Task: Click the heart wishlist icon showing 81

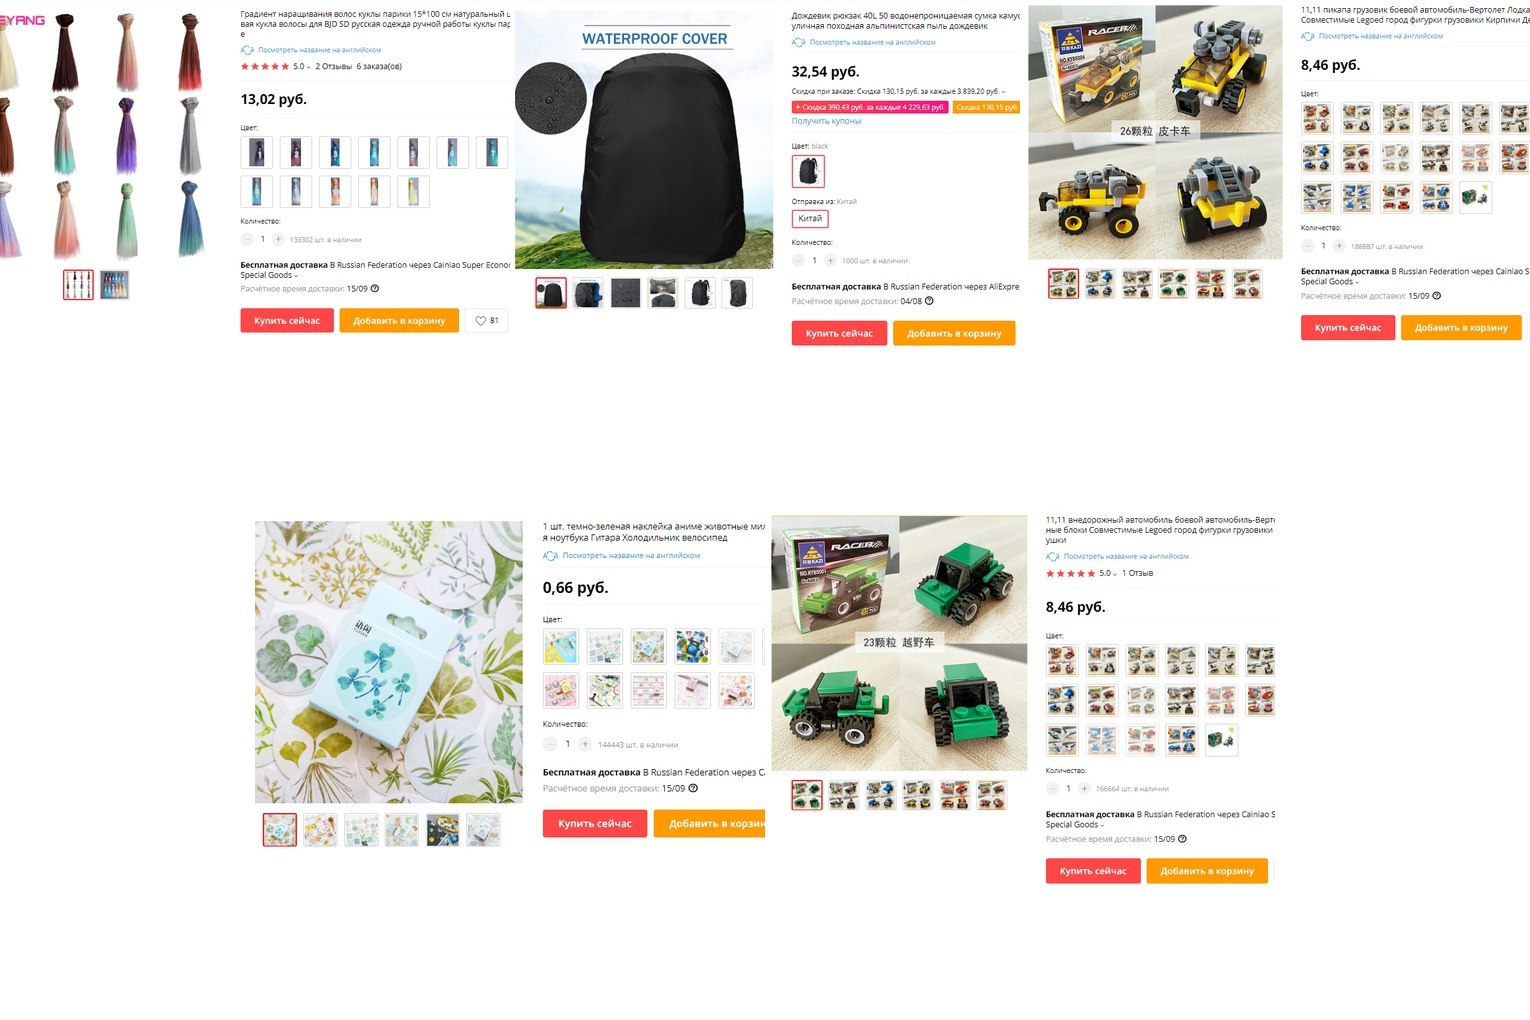Action: [x=487, y=321]
